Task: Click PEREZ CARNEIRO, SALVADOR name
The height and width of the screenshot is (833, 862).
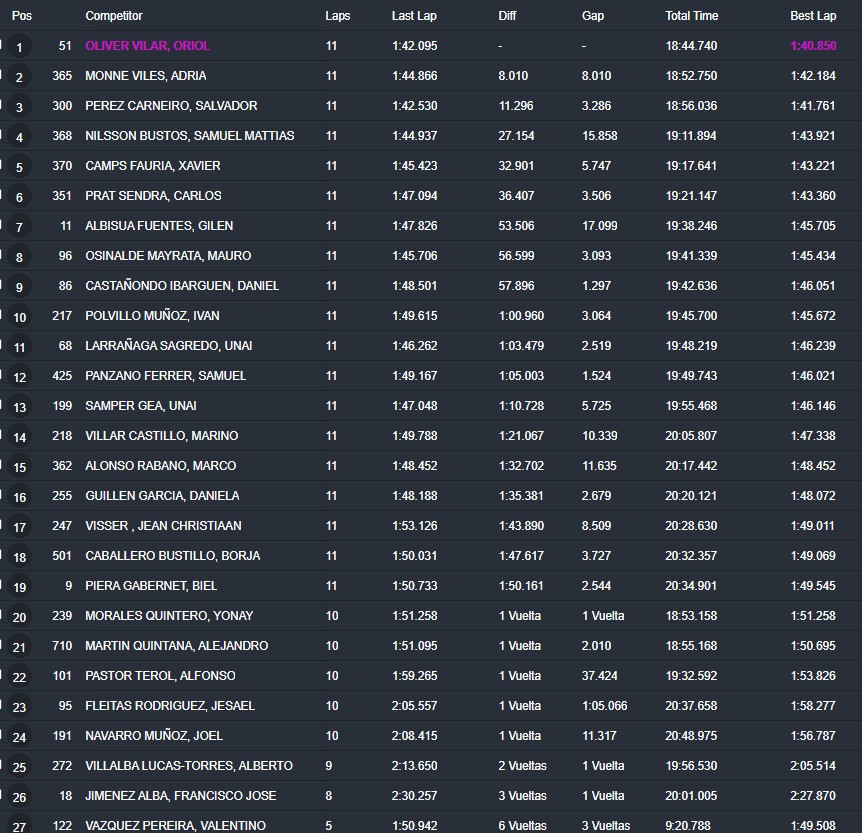Action: click(171, 106)
